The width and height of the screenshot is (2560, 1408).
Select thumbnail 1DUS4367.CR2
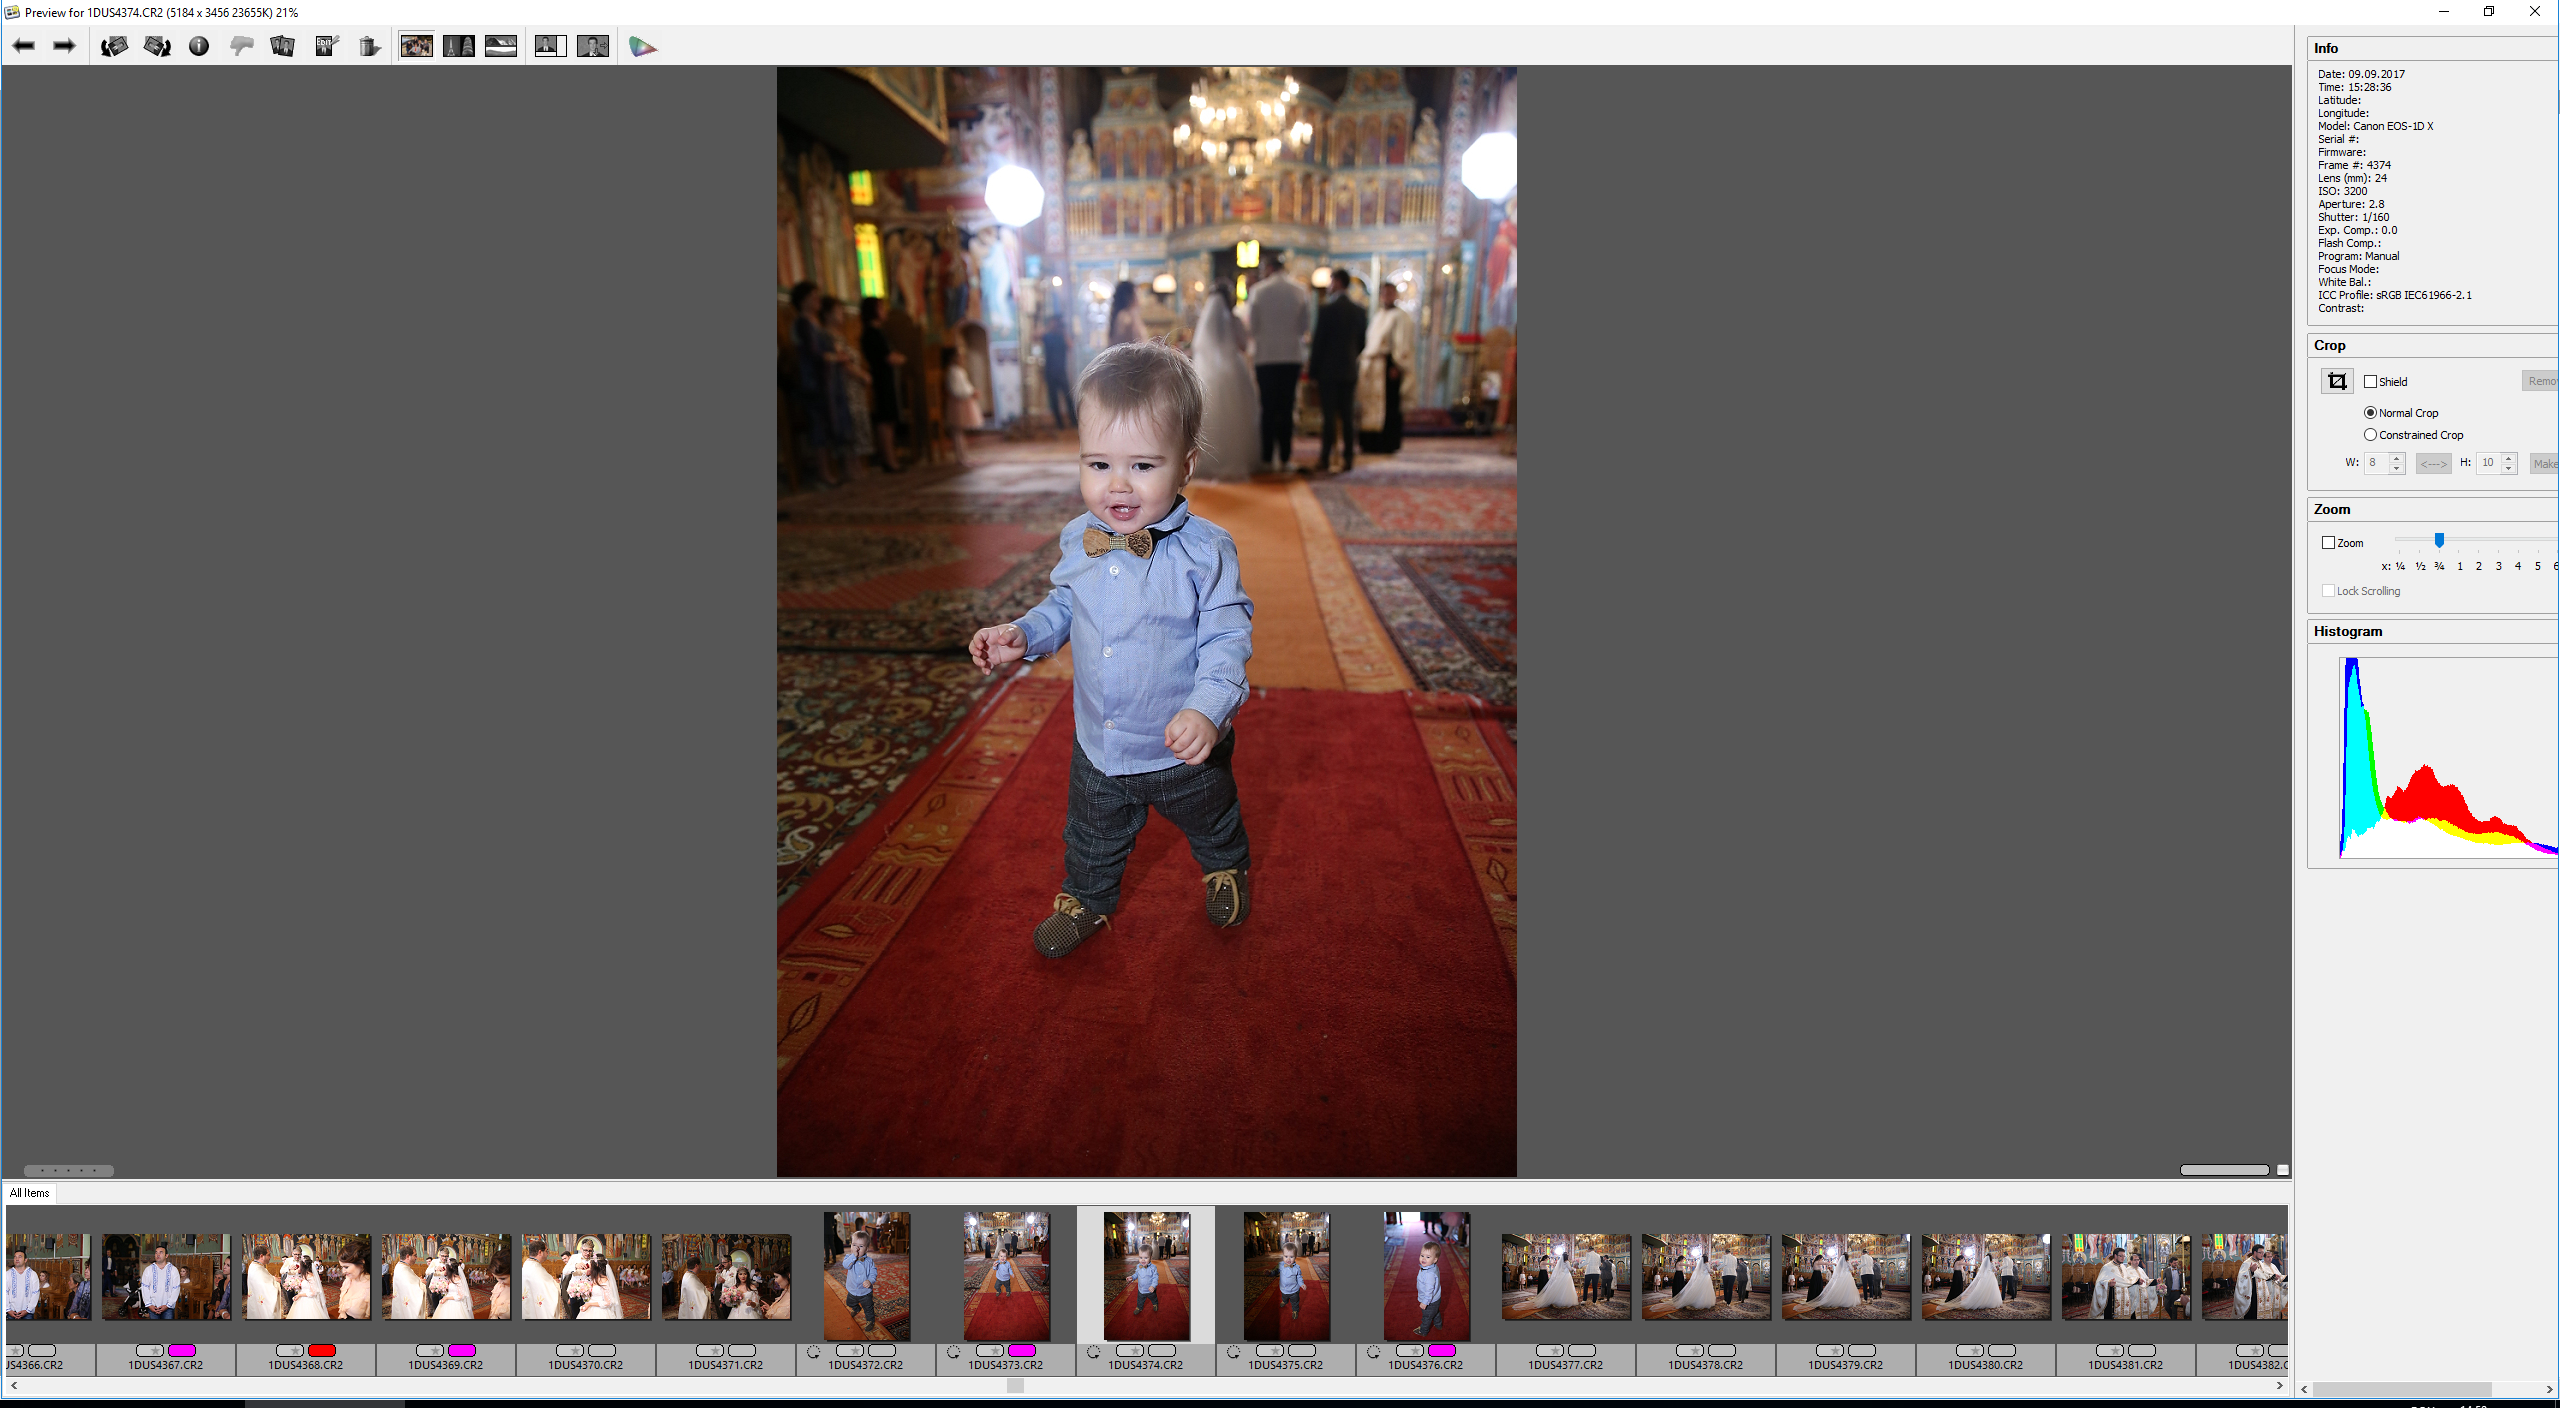point(166,1276)
